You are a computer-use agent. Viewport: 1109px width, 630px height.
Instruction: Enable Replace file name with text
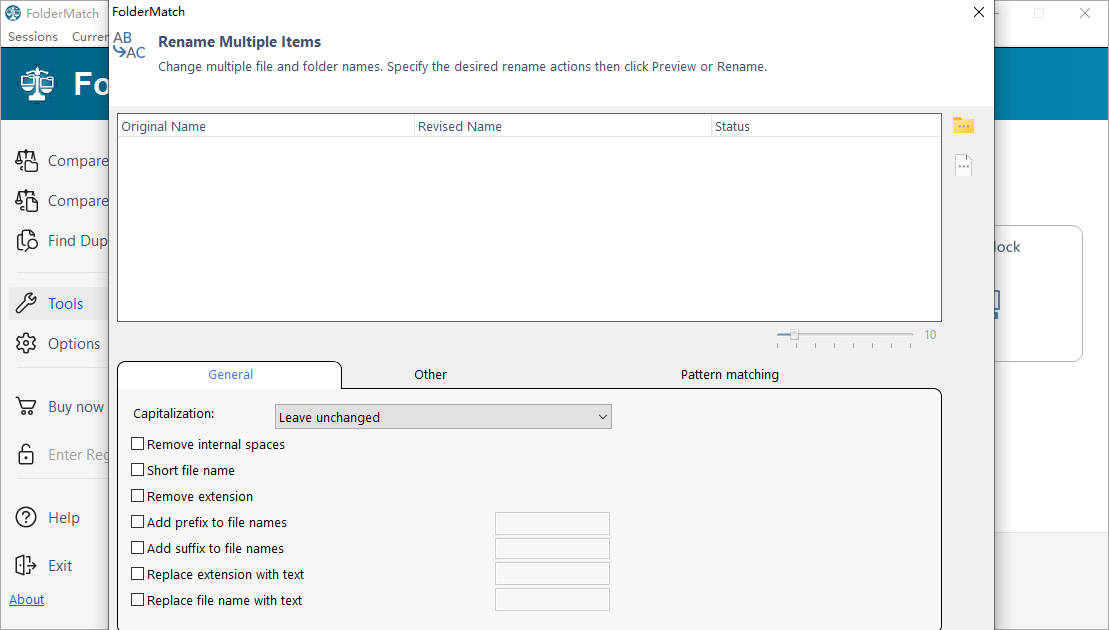pyautogui.click(x=138, y=600)
